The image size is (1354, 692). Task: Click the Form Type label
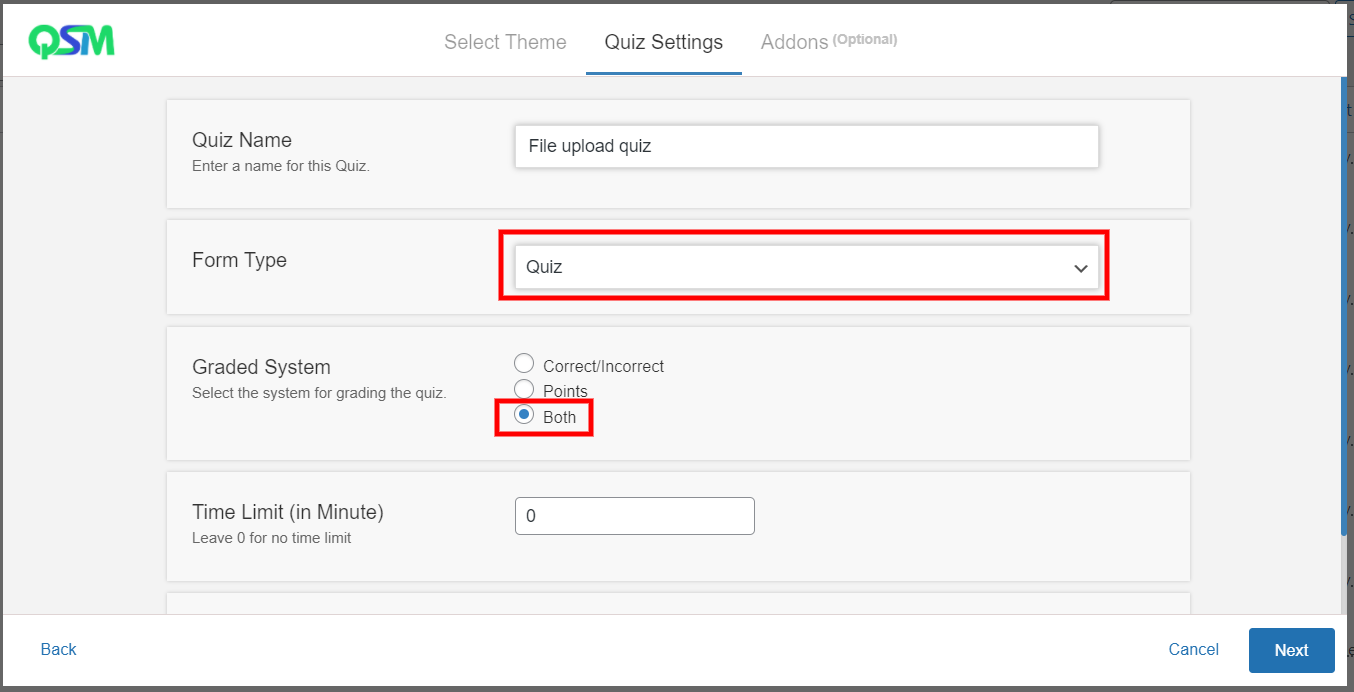click(239, 260)
